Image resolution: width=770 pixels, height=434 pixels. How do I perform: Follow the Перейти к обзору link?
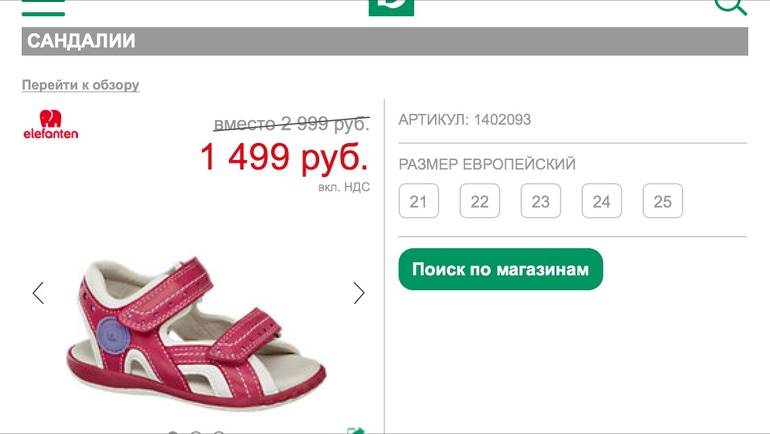tap(81, 85)
